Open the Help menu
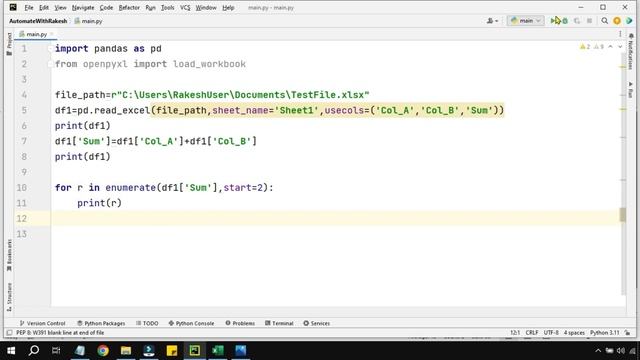 228,8
